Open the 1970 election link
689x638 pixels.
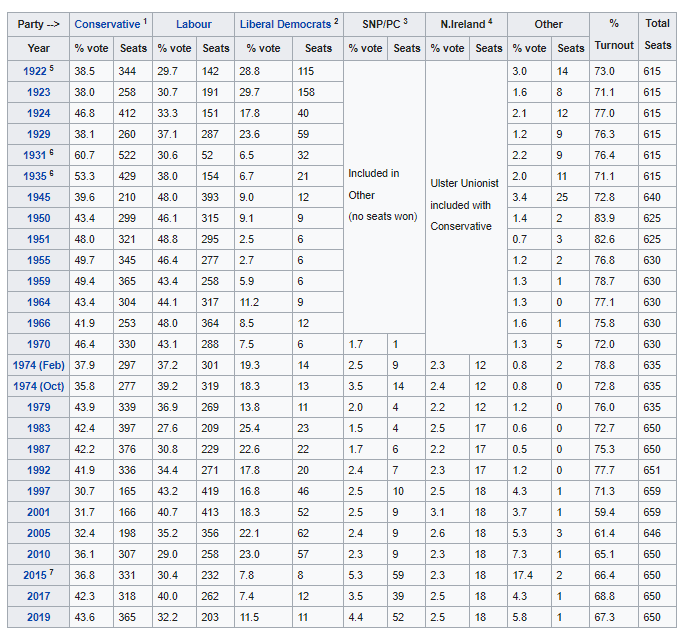point(39,344)
